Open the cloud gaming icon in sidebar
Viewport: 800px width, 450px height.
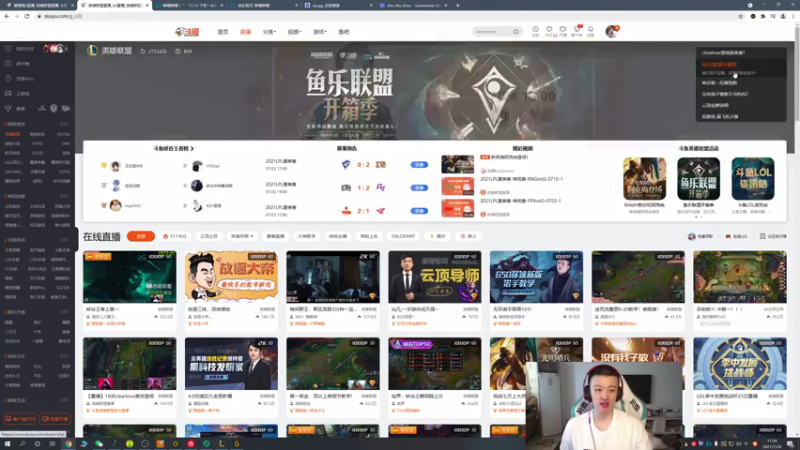8,94
